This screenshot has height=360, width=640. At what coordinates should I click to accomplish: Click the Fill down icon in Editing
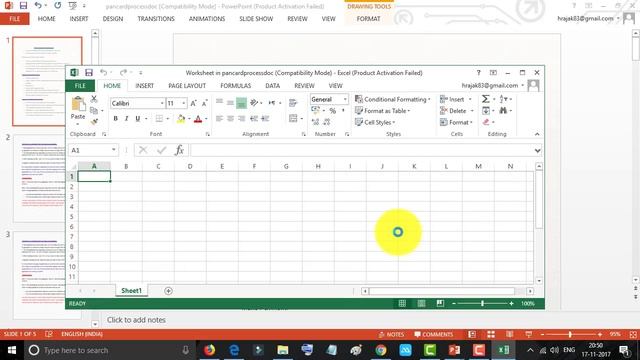pyautogui.click(x=486, y=110)
